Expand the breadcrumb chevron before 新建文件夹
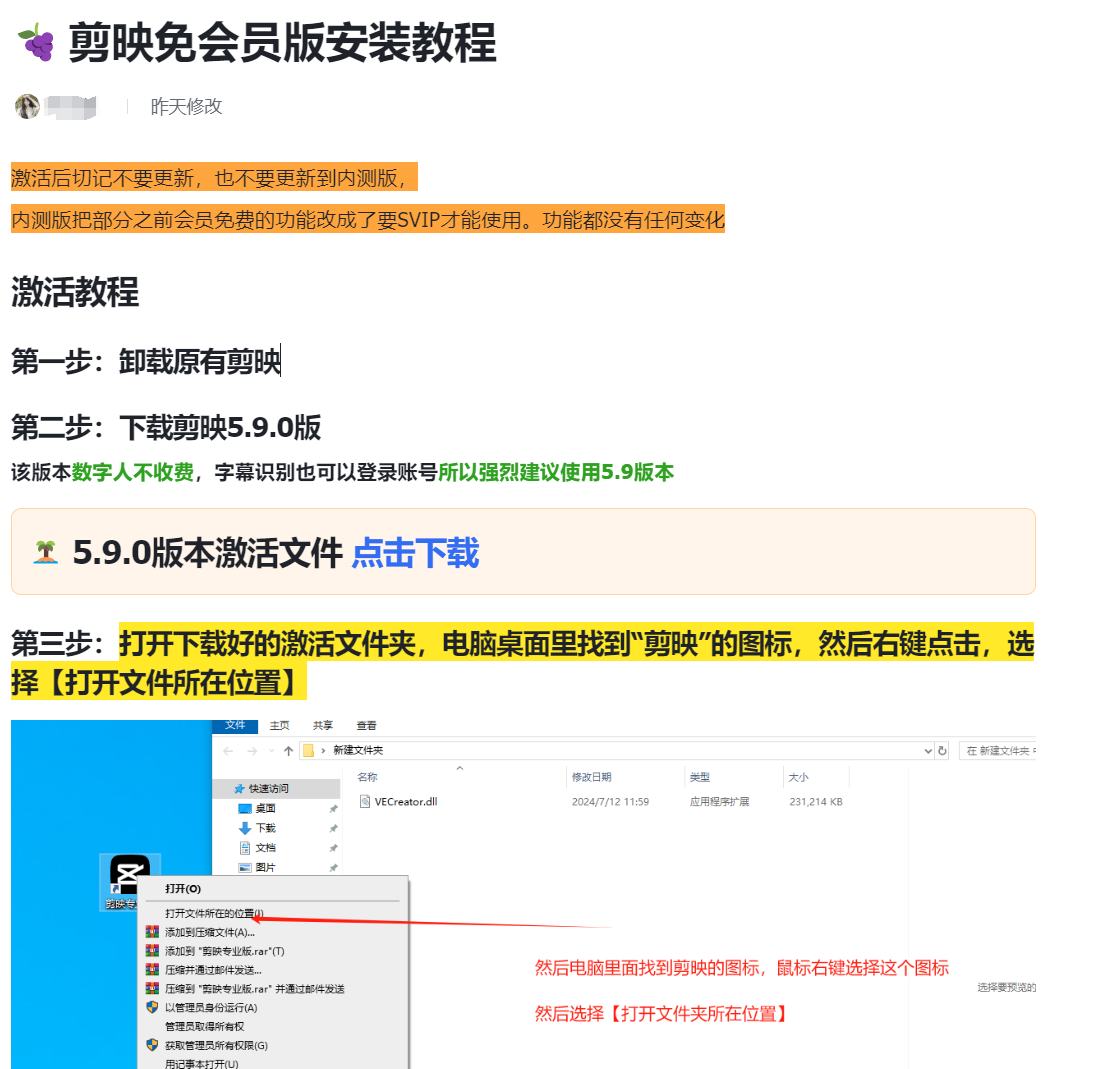 (x=323, y=751)
